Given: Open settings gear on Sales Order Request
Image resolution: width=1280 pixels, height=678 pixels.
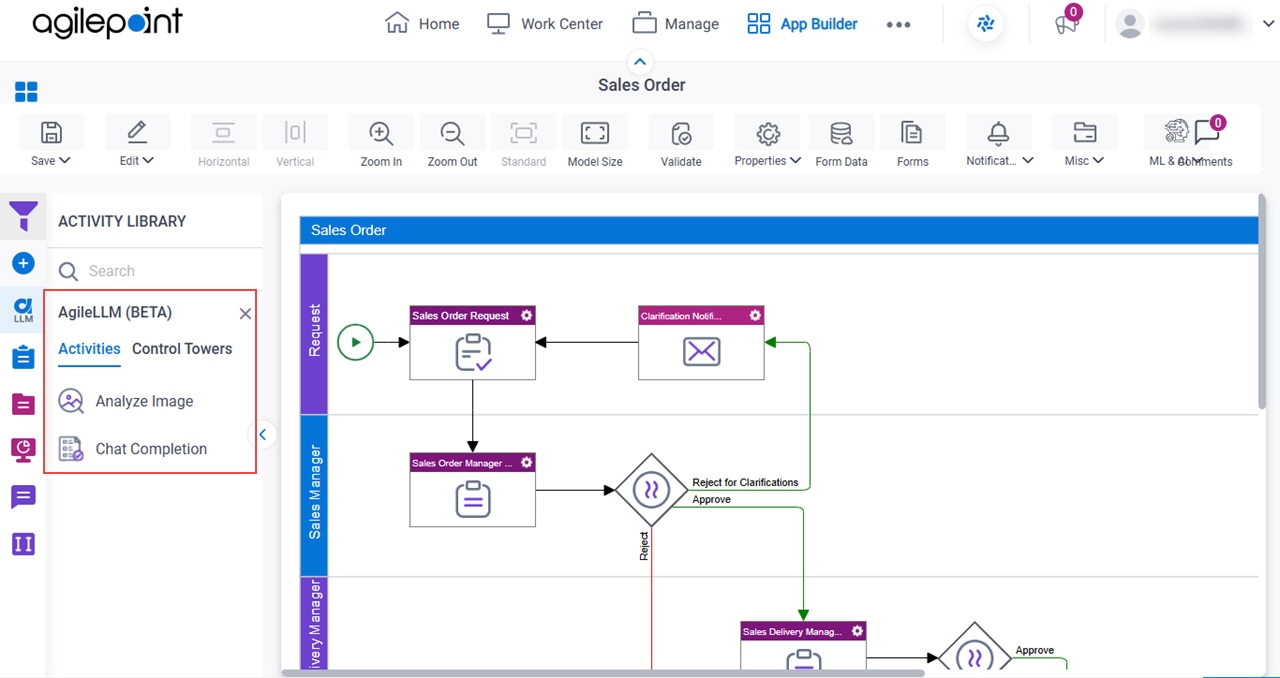Looking at the screenshot, I should [527, 315].
